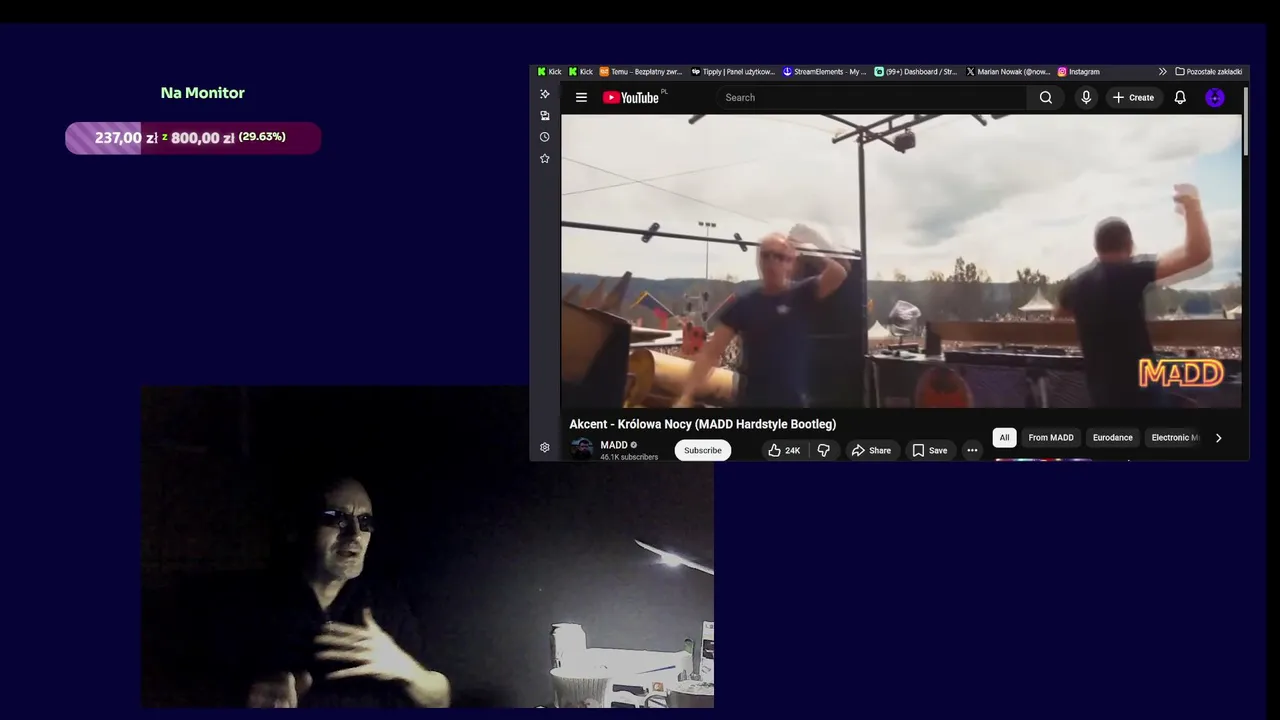Screen dimensions: 1280x720
Task: Open first Kick bookmark
Action: (550, 72)
